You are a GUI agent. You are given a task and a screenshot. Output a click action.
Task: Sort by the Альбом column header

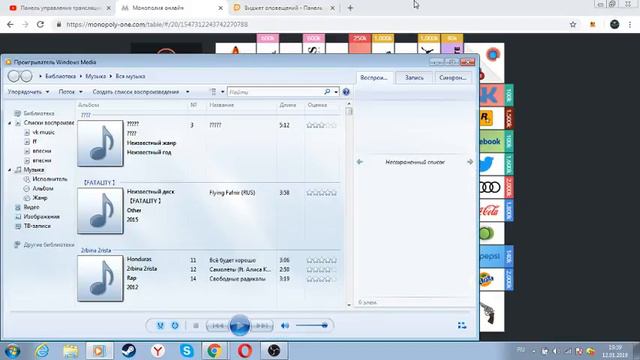pos(89,105)
